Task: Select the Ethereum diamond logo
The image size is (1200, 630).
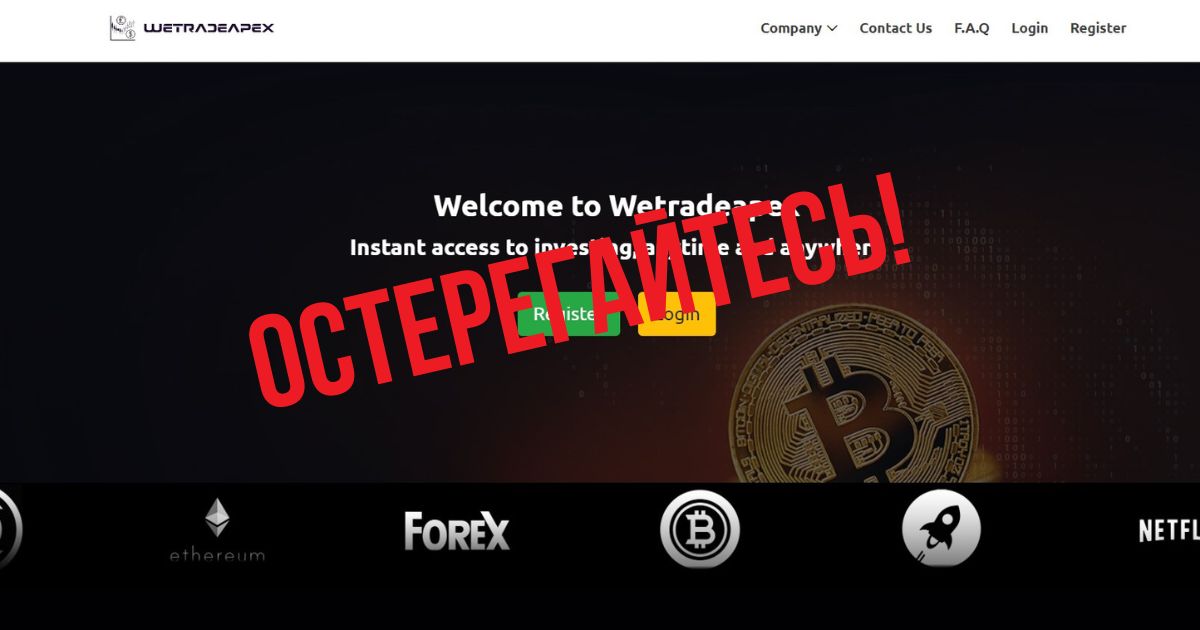Action: [x=217, y=518]
